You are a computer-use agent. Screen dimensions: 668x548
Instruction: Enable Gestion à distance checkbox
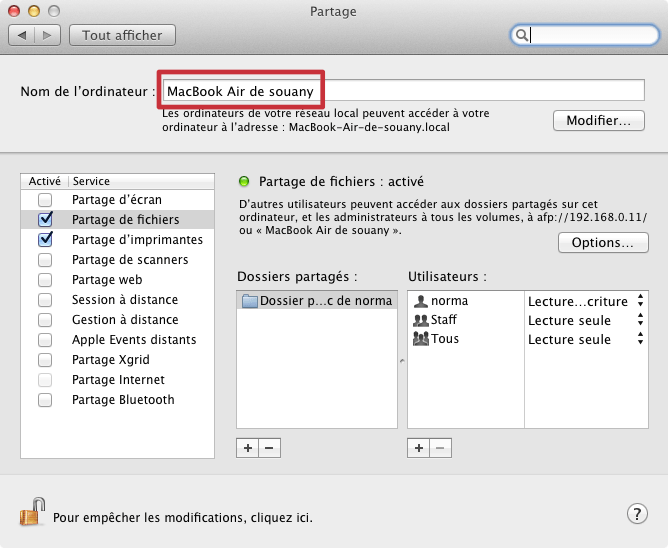pos(45,320)
